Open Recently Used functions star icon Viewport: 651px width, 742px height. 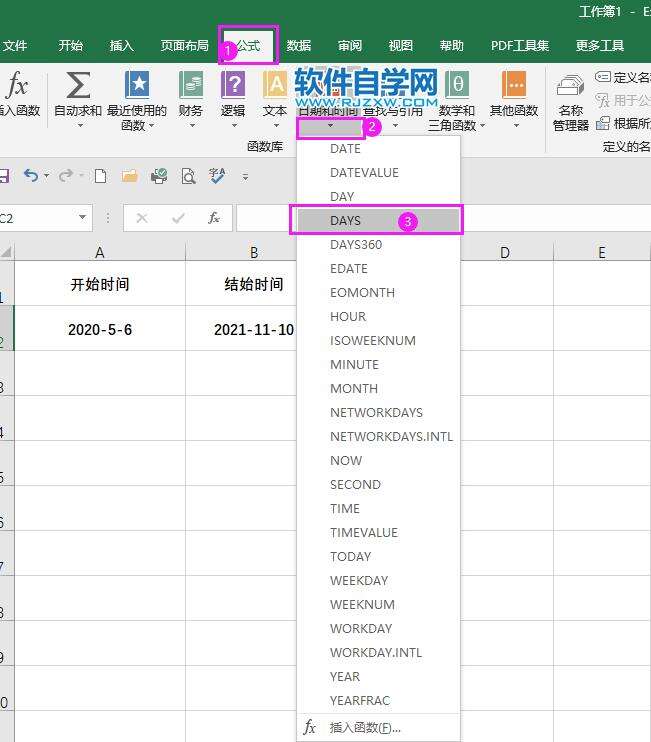click(x=137, y=85)
